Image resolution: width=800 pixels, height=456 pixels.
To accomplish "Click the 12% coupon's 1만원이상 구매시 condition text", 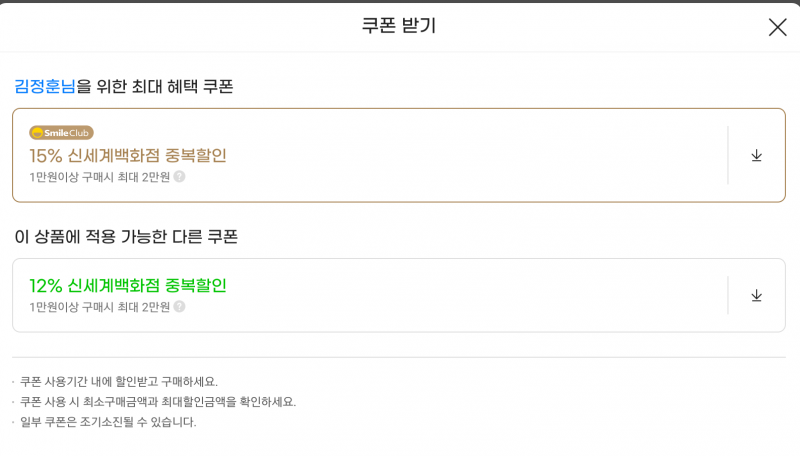I will click(x=99, y=307).
